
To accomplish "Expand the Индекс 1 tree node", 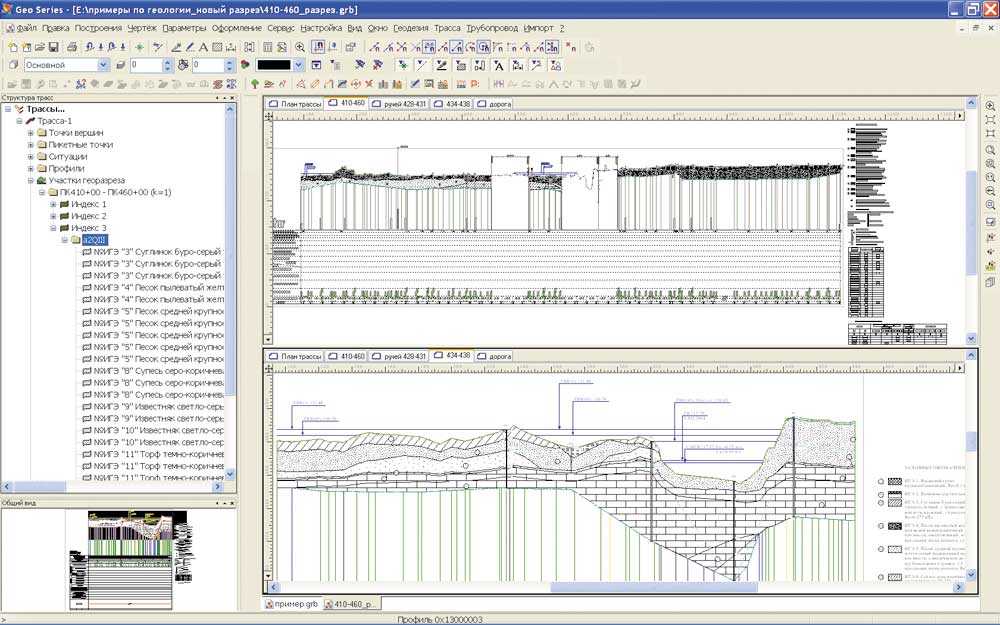I will [x=54, y=204].
